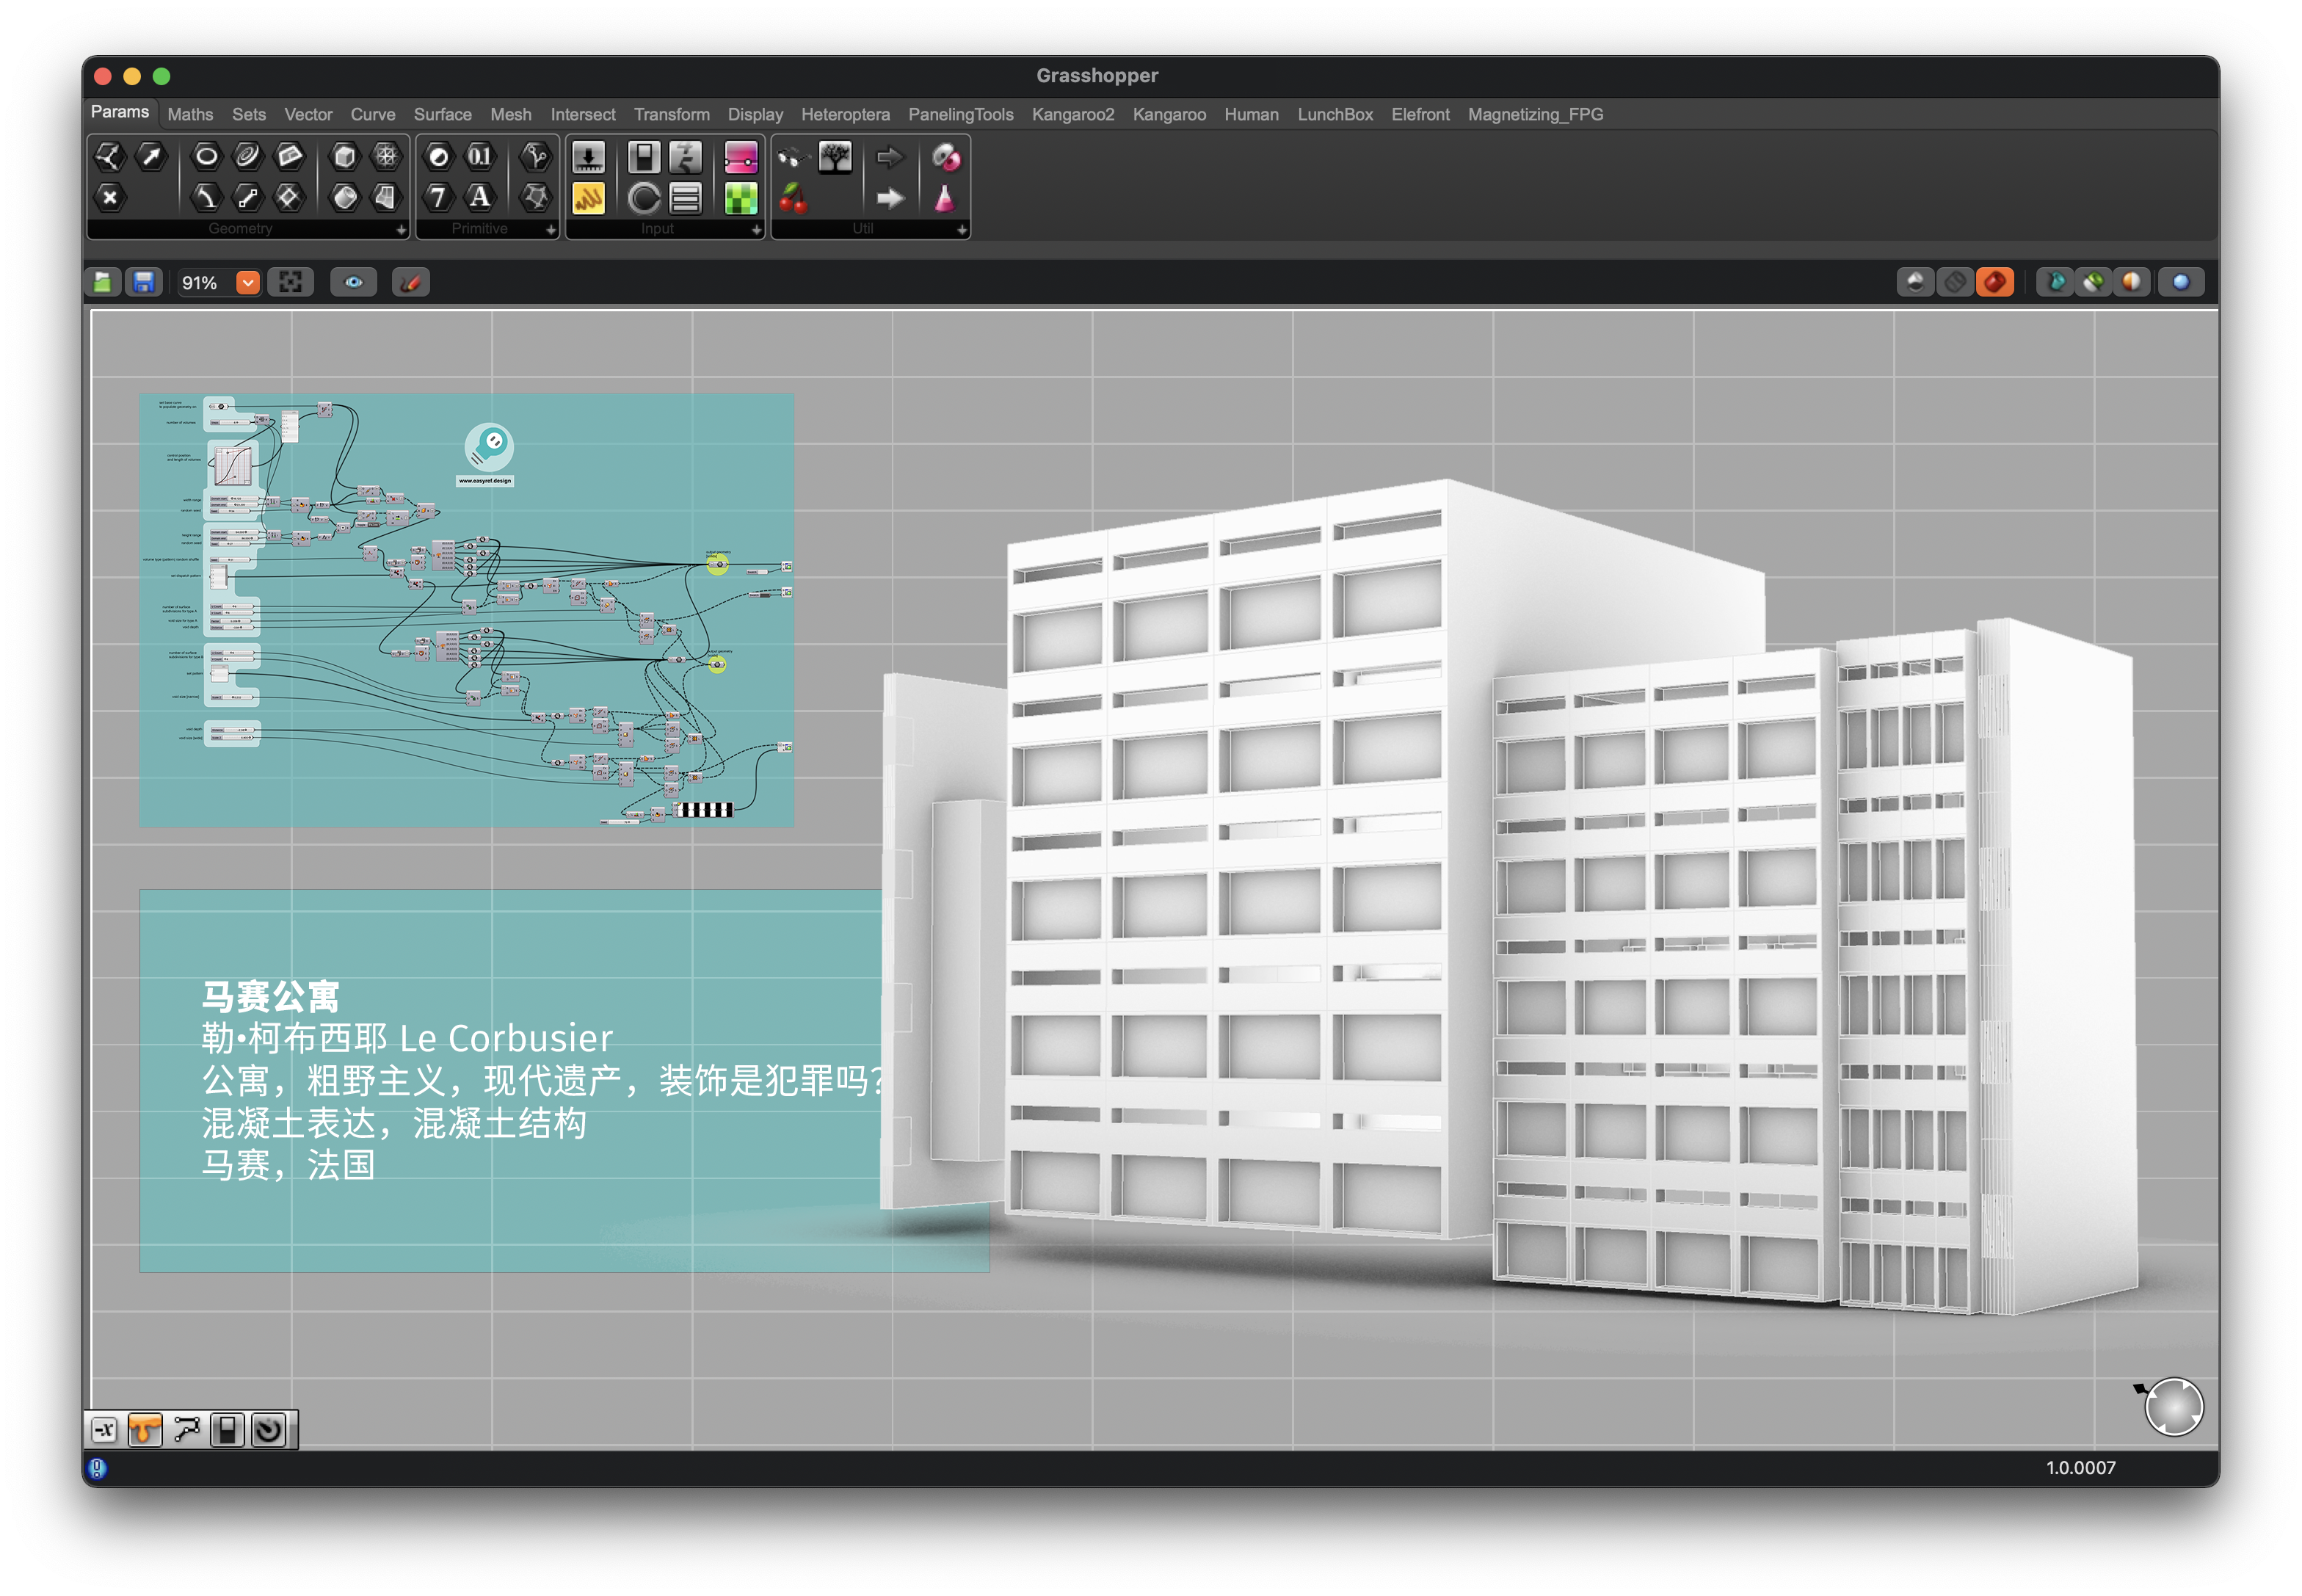Select the cherry Cherry Picker icon
This screenshot has width=2302, height=1596.
tap(793, 198)
